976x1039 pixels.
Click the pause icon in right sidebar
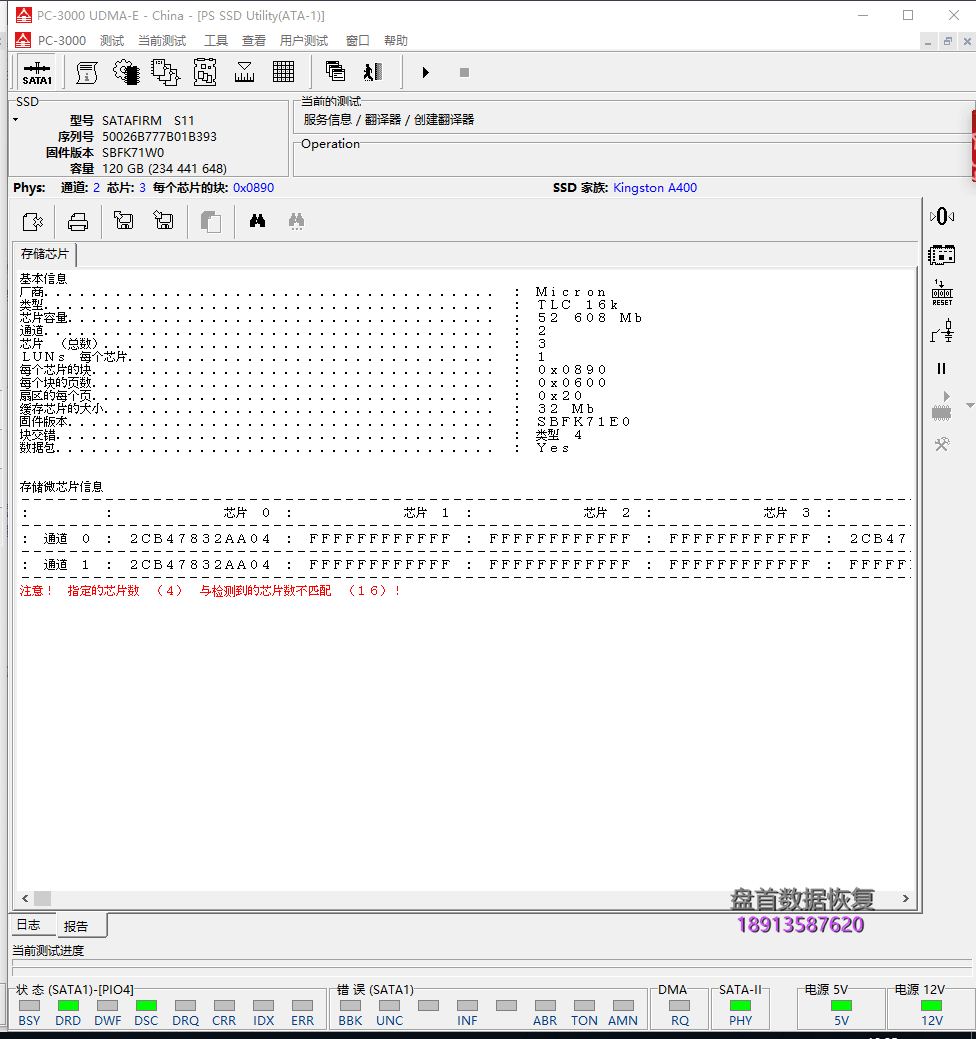pos(942,368)
